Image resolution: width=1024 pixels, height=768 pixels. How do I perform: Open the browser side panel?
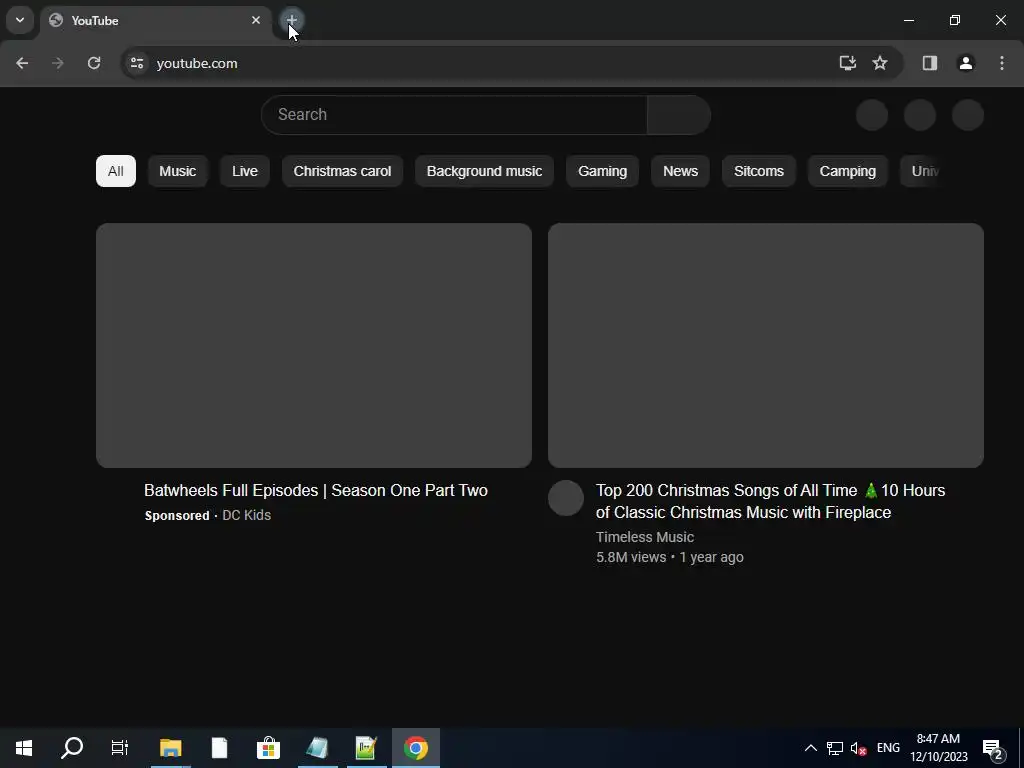(930, 63)
